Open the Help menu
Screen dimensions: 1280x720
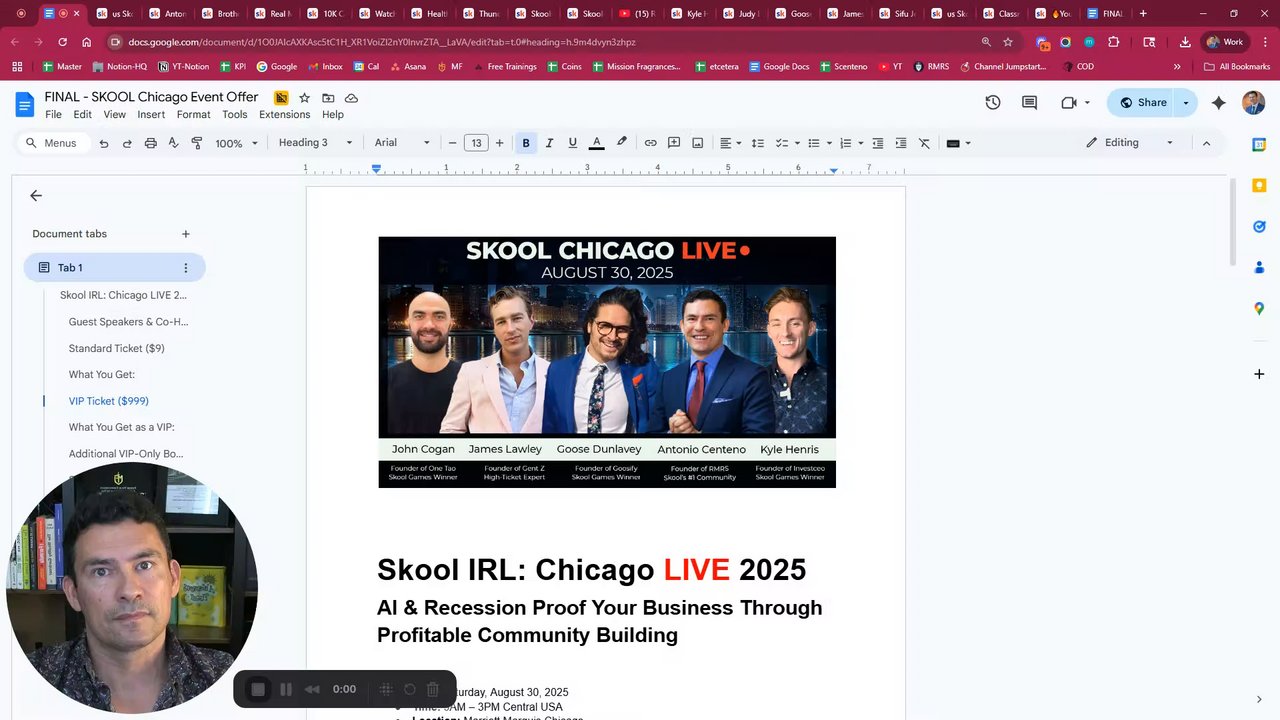pyautogui.click(x=333, y=114)
